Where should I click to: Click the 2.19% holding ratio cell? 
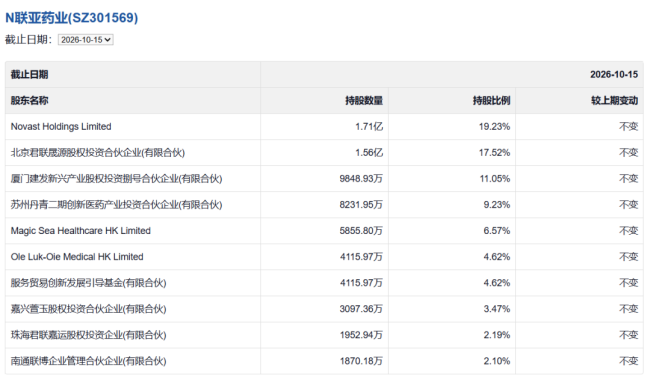497,335
